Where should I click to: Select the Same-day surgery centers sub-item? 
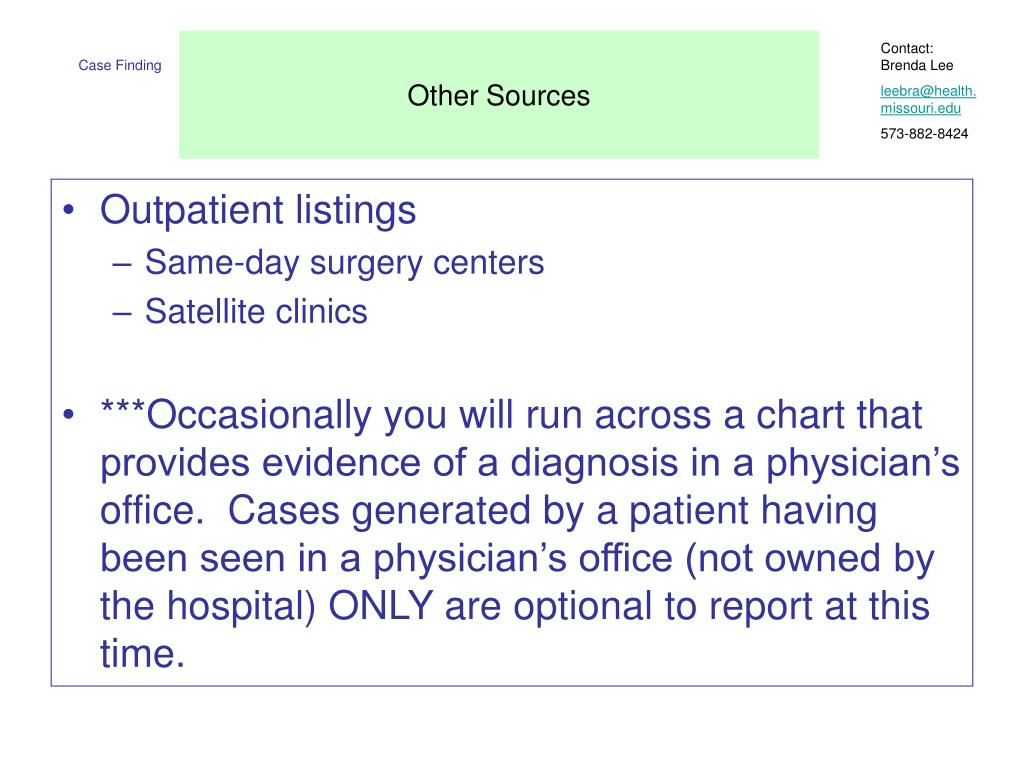coord(344,263)
